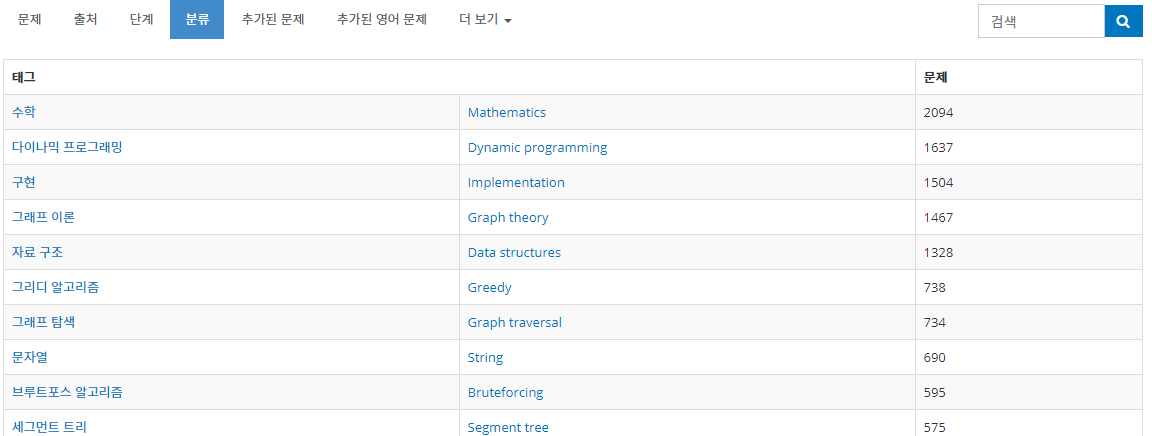
Task: Open the 문자열 tag link
Action: (x=29, y=357)
